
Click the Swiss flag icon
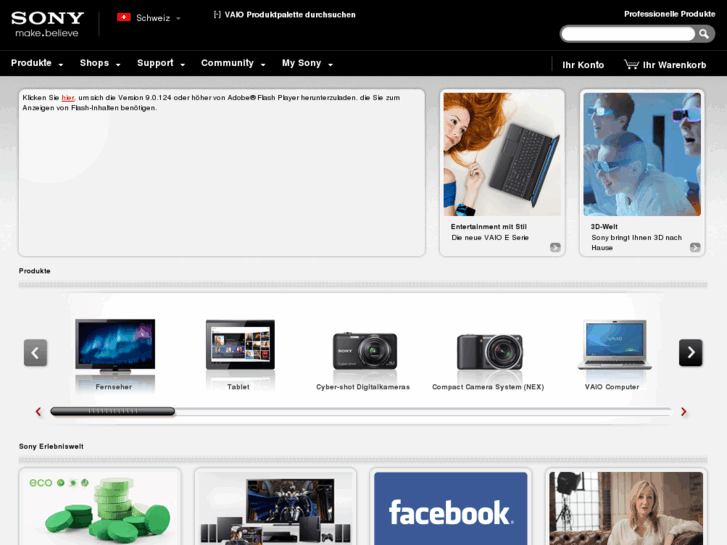tap(124, 18)
